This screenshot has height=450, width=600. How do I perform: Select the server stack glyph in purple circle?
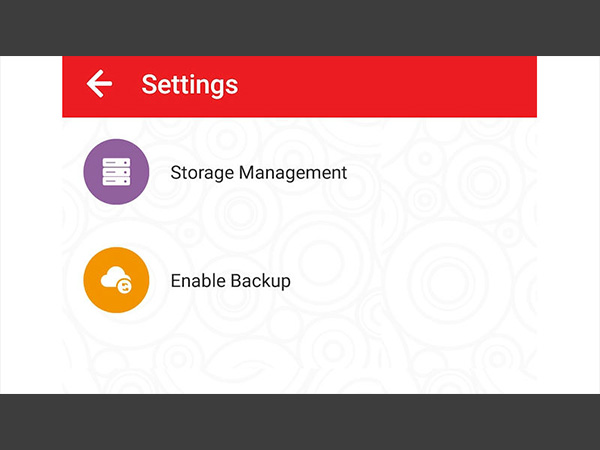pos(116,172)
